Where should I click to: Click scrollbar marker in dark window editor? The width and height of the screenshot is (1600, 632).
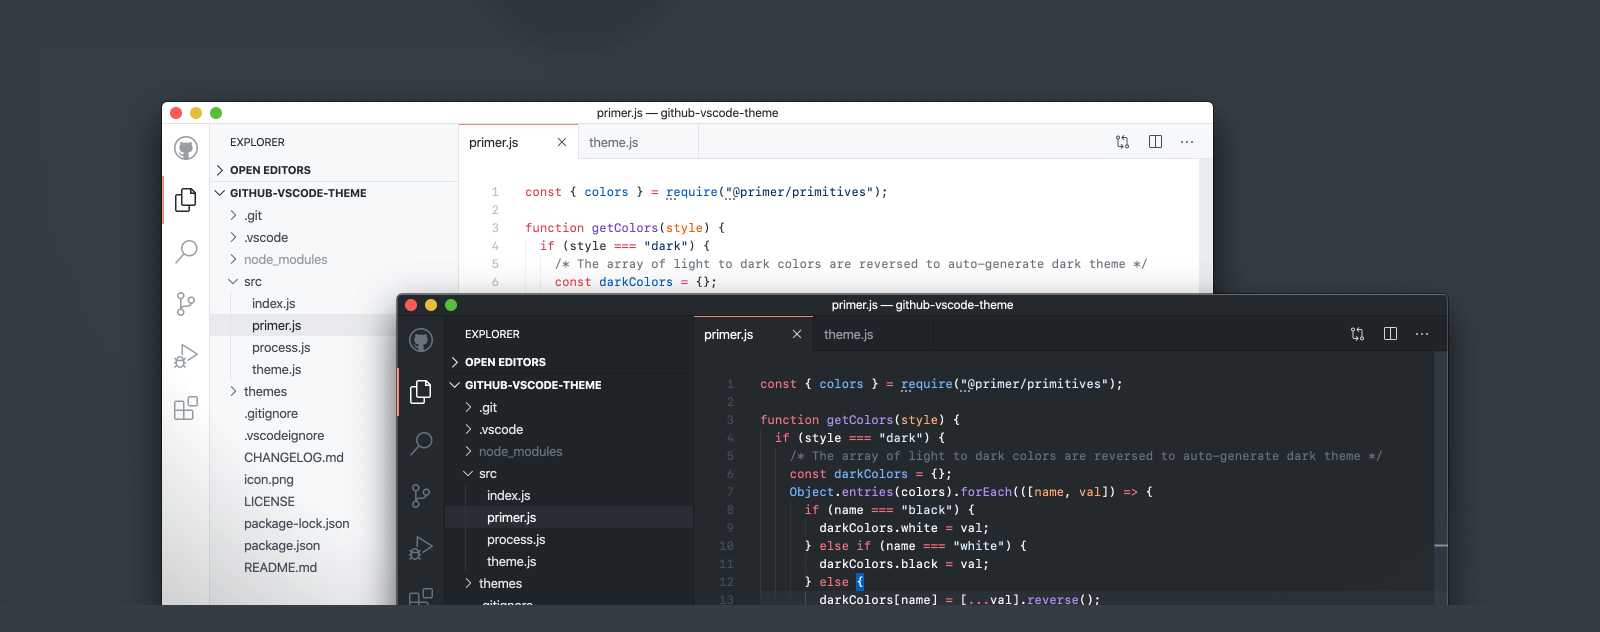pos(1441,546)
